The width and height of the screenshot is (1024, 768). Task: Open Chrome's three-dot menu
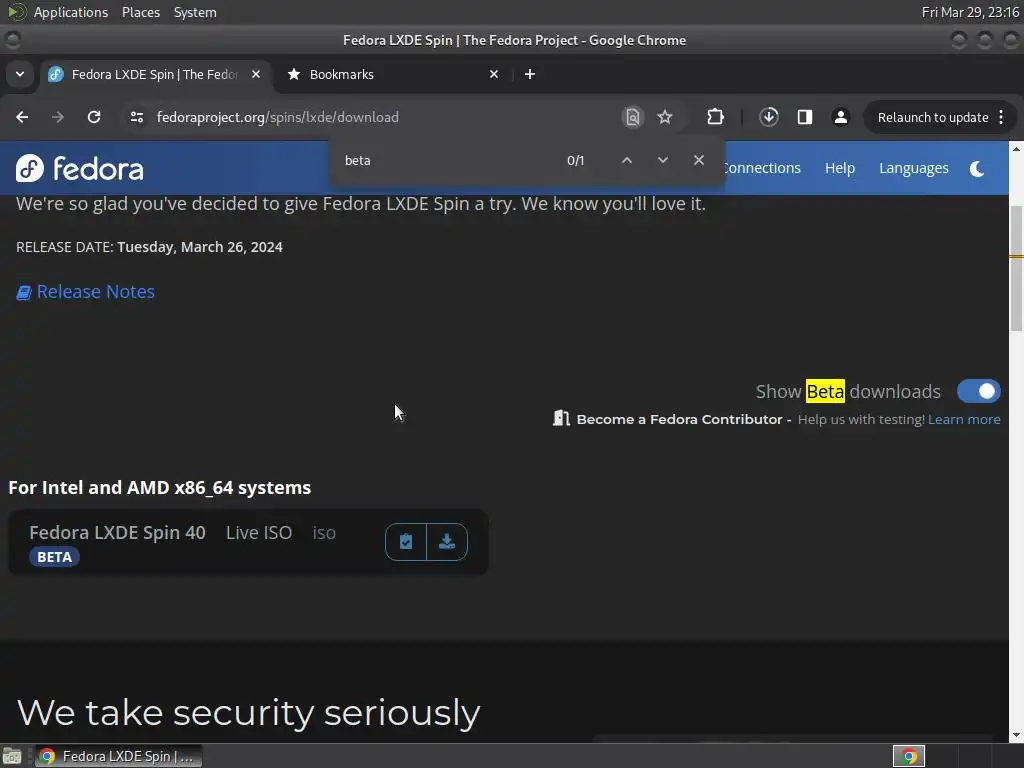point(1001,118)
